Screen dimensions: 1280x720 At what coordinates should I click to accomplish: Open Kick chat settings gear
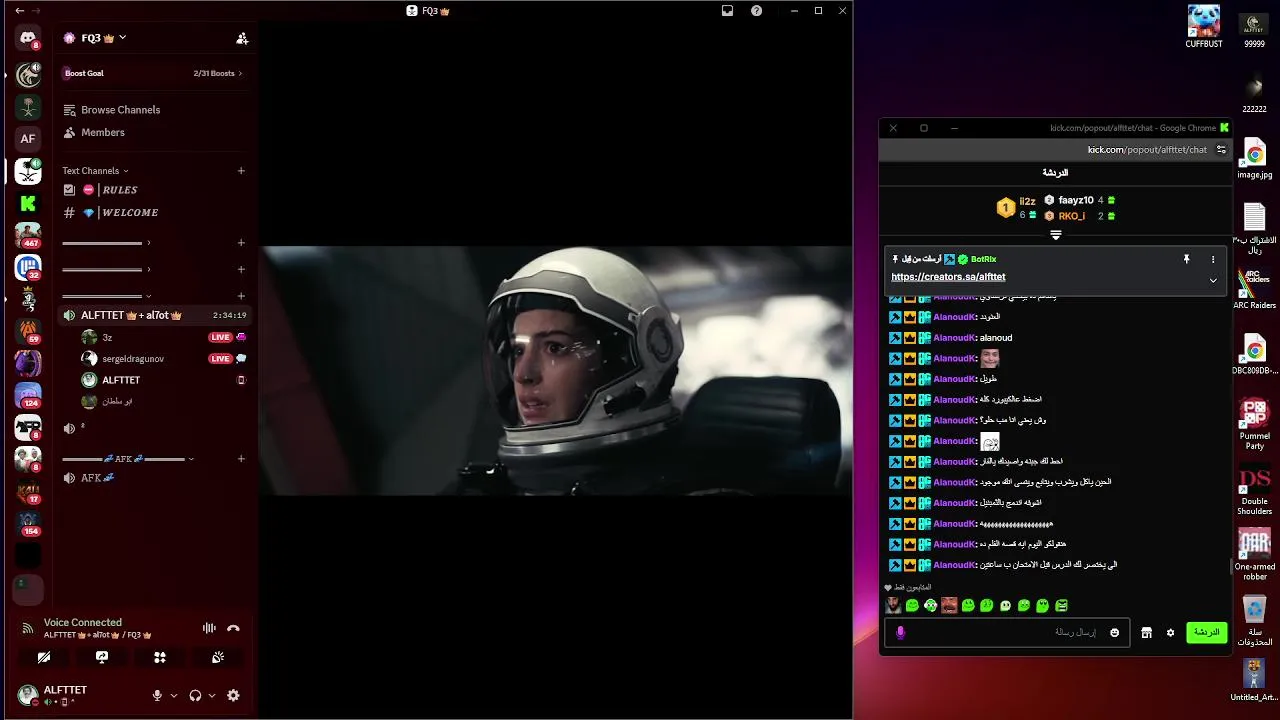point(1170,632)
